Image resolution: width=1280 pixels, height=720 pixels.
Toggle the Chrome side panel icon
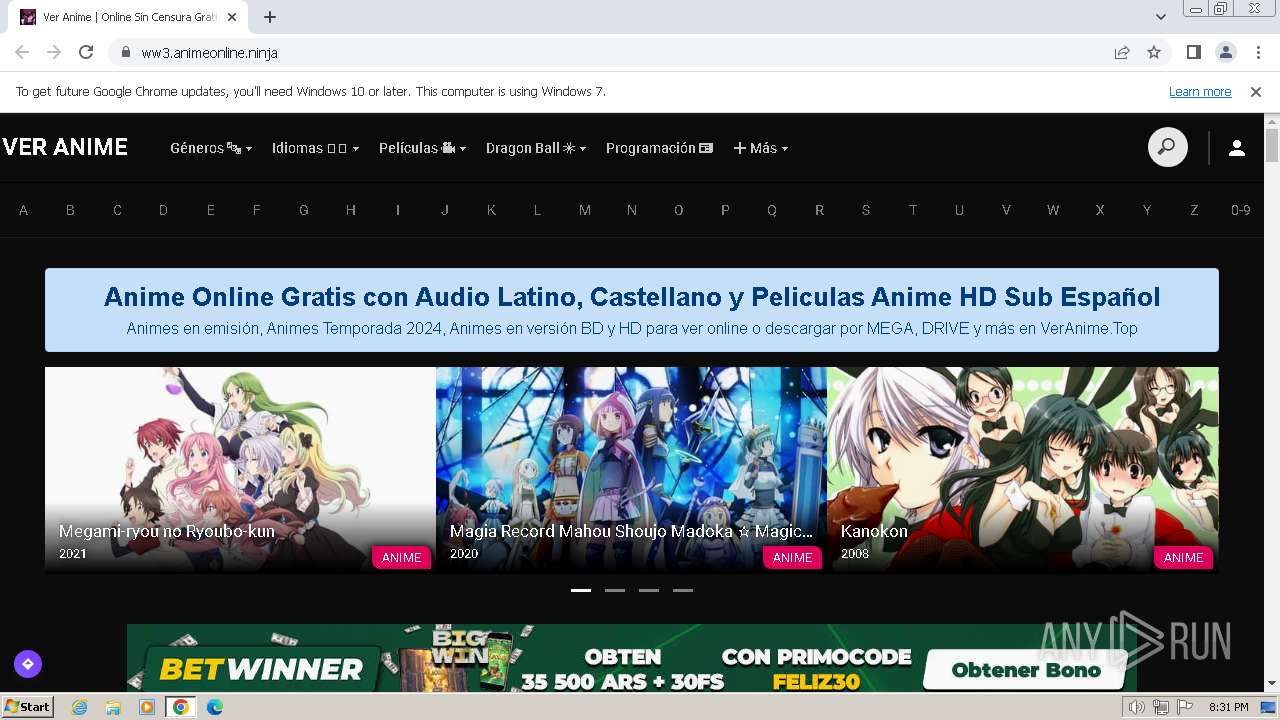coord(1193,52)
